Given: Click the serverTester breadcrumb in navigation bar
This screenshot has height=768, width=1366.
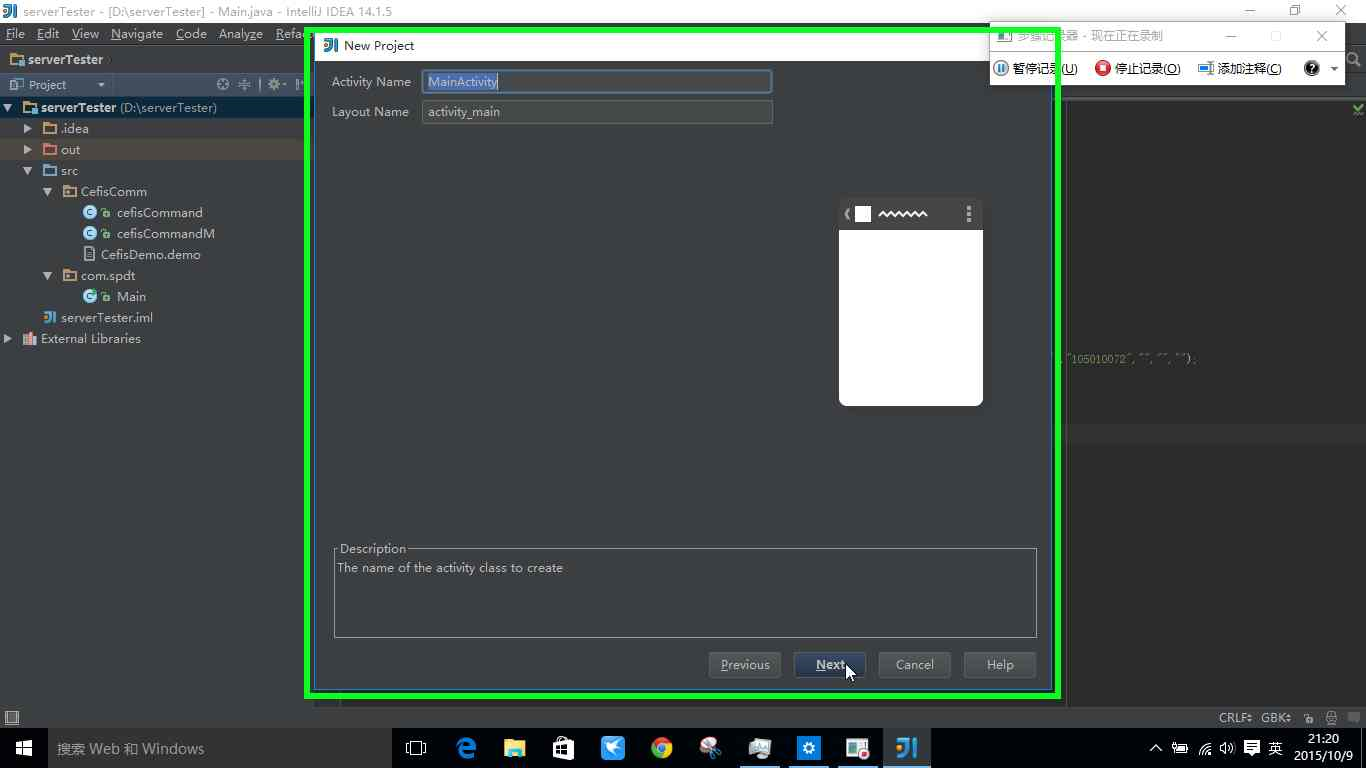Looking at the screenshot, I should [x=57, y=59].
